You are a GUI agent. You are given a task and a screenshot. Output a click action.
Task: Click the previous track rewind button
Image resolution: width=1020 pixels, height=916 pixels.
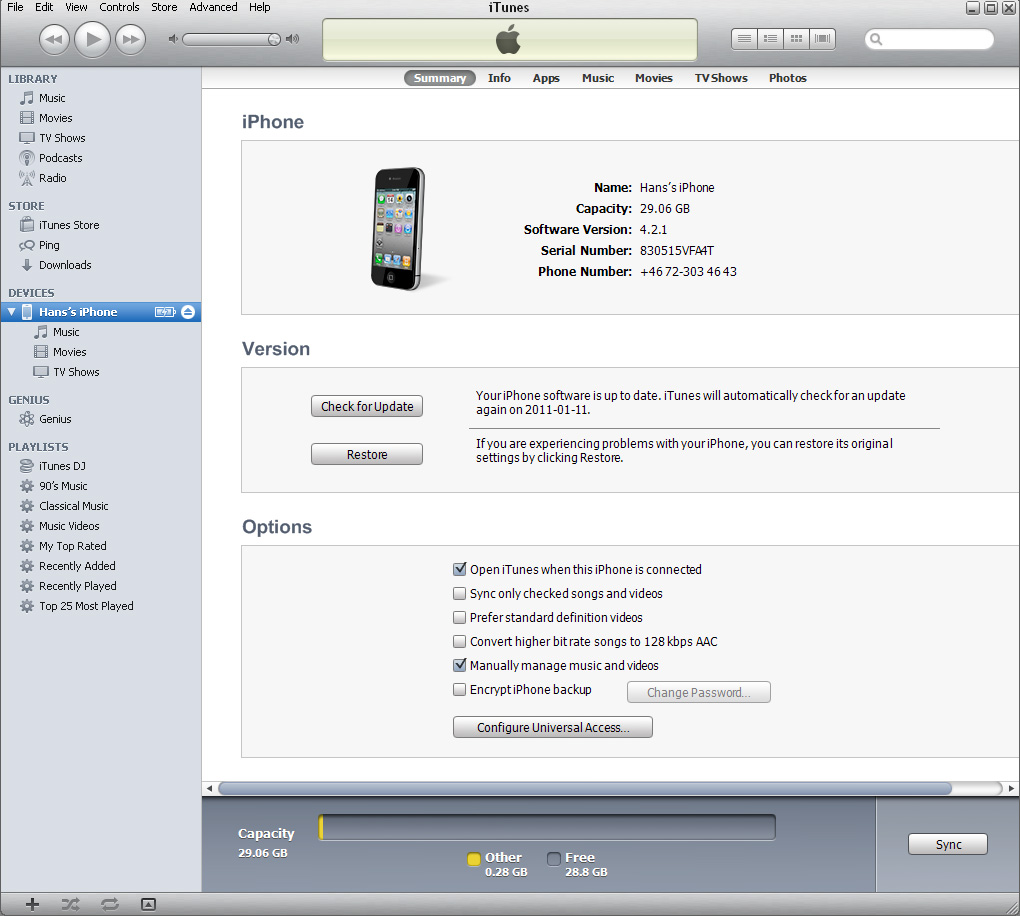54,40
